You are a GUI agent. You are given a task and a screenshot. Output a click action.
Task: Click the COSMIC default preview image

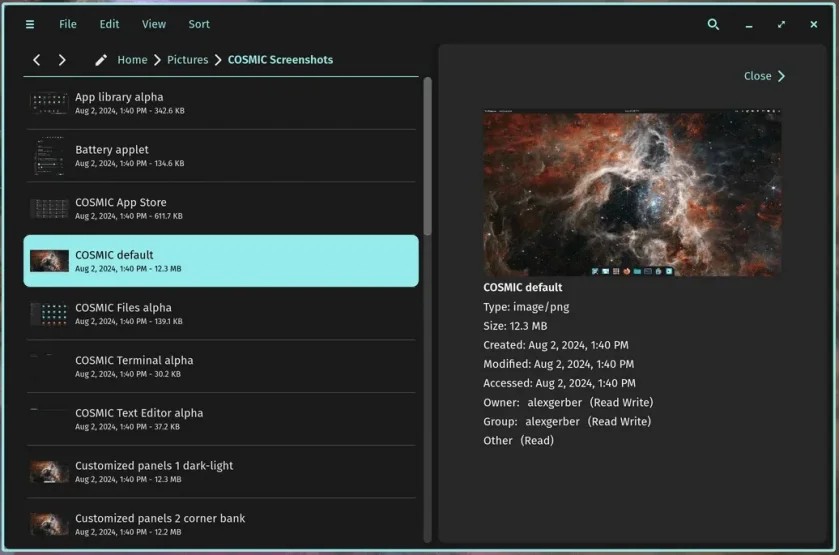coord(632,193)
